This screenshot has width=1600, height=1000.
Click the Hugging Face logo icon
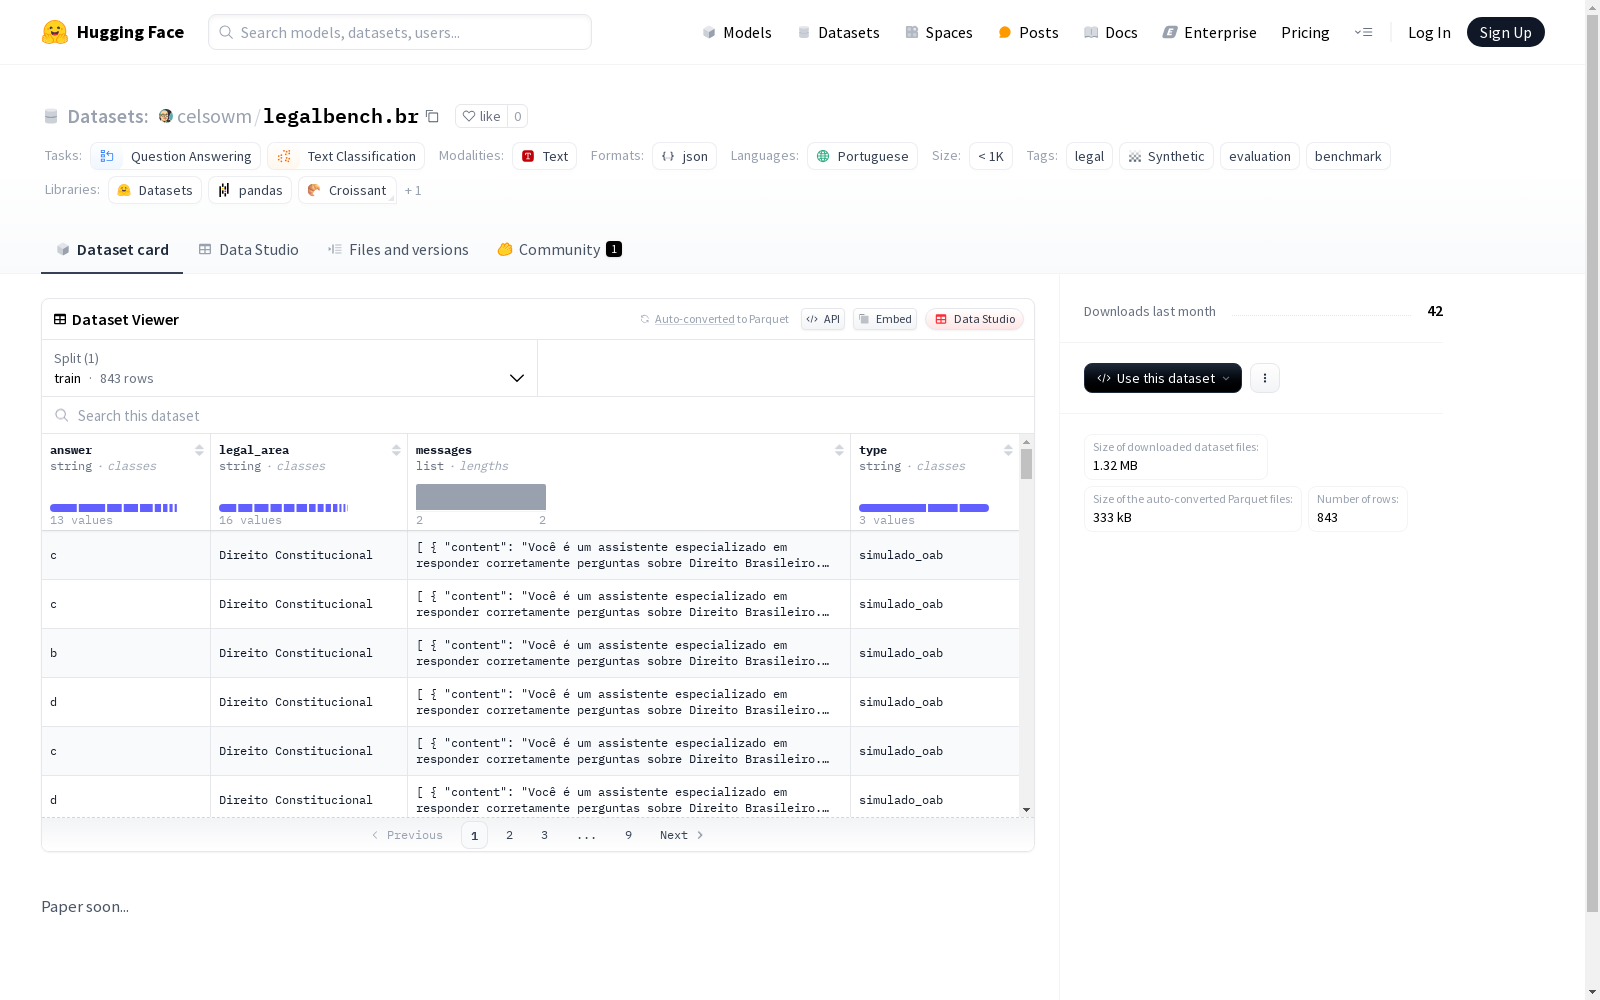[55, 32]
